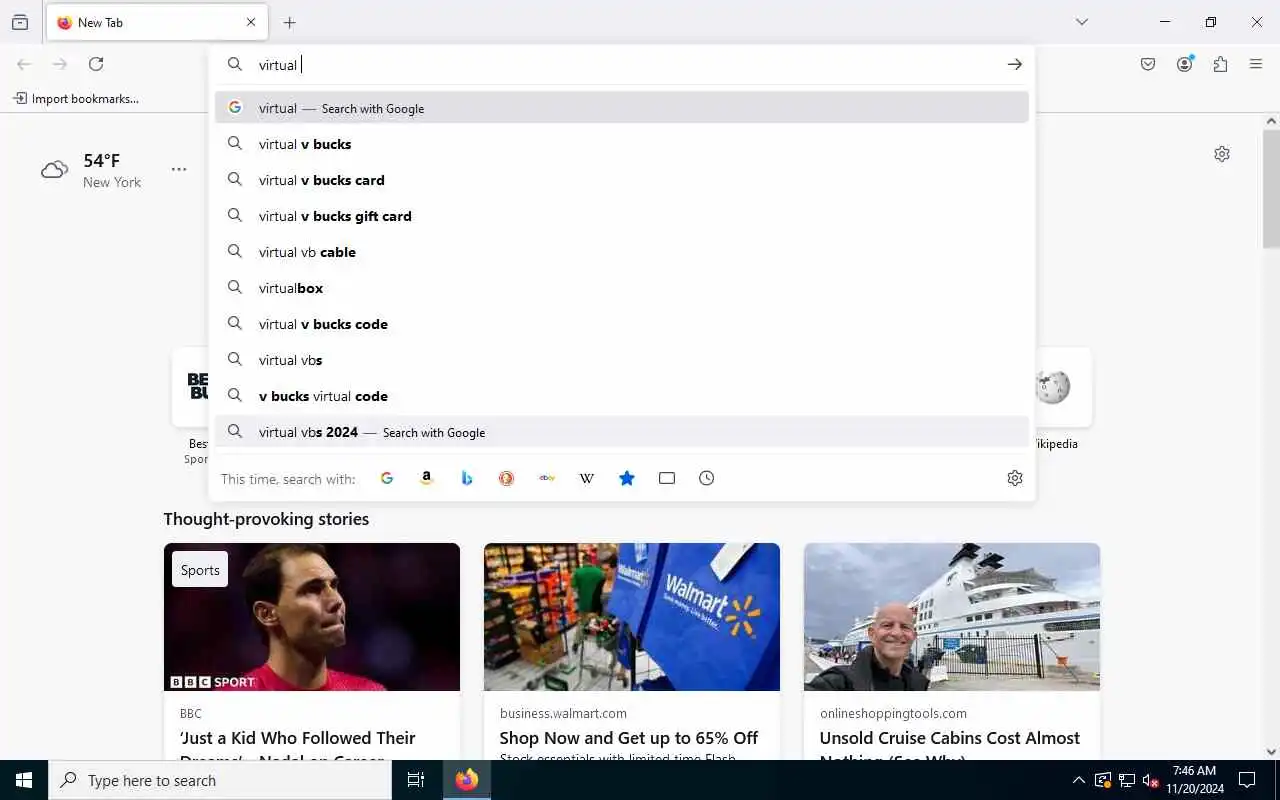Open search settings gear in dropdown
Screen dimensions: 1280x800
1015,478
